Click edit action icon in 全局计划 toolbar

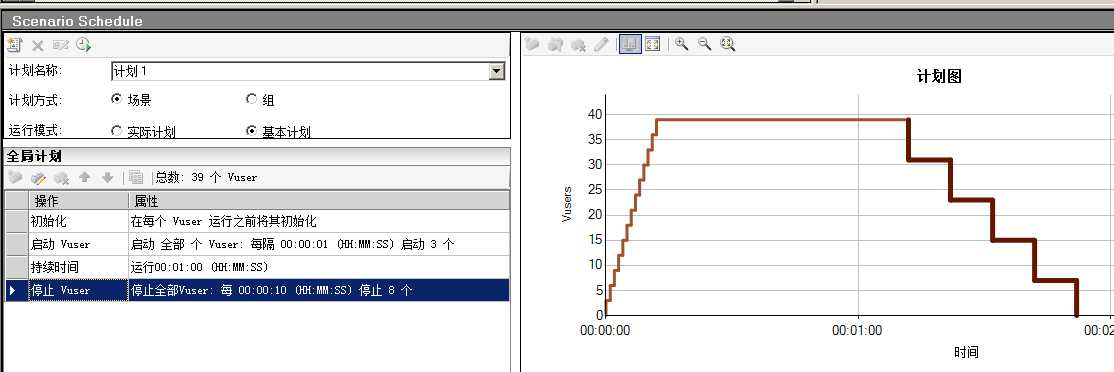coord(38,177)
